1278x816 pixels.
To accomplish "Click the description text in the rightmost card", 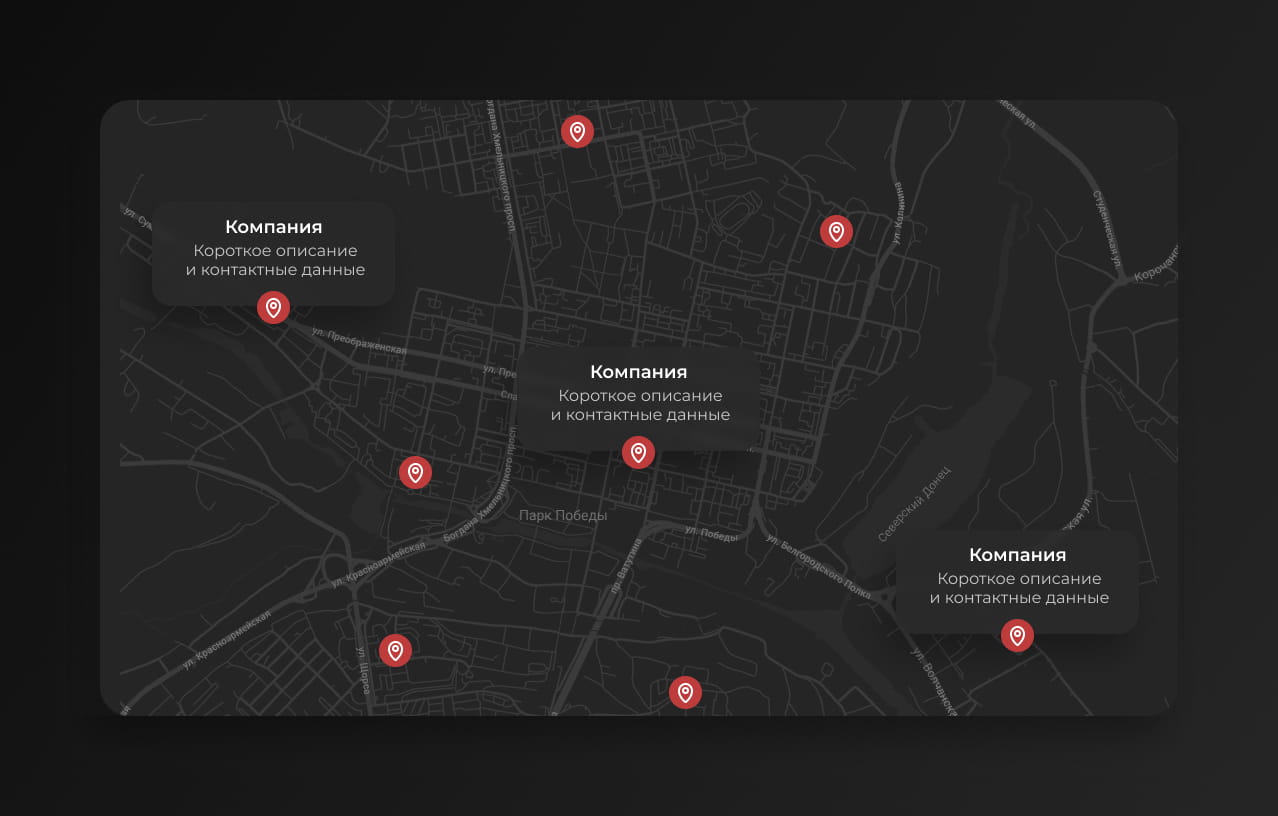I will 1019,588.
